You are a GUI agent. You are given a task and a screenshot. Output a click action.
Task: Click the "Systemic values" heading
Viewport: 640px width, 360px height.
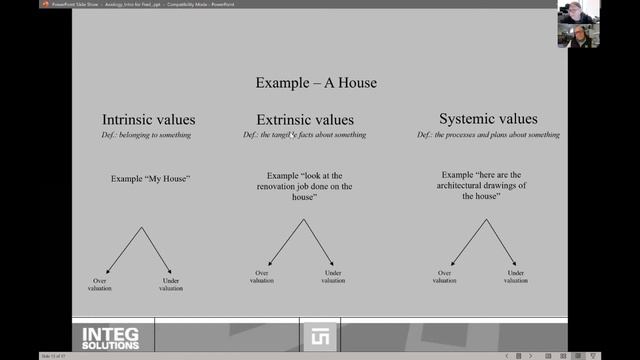pyautogui.click(x=488, y=119)
